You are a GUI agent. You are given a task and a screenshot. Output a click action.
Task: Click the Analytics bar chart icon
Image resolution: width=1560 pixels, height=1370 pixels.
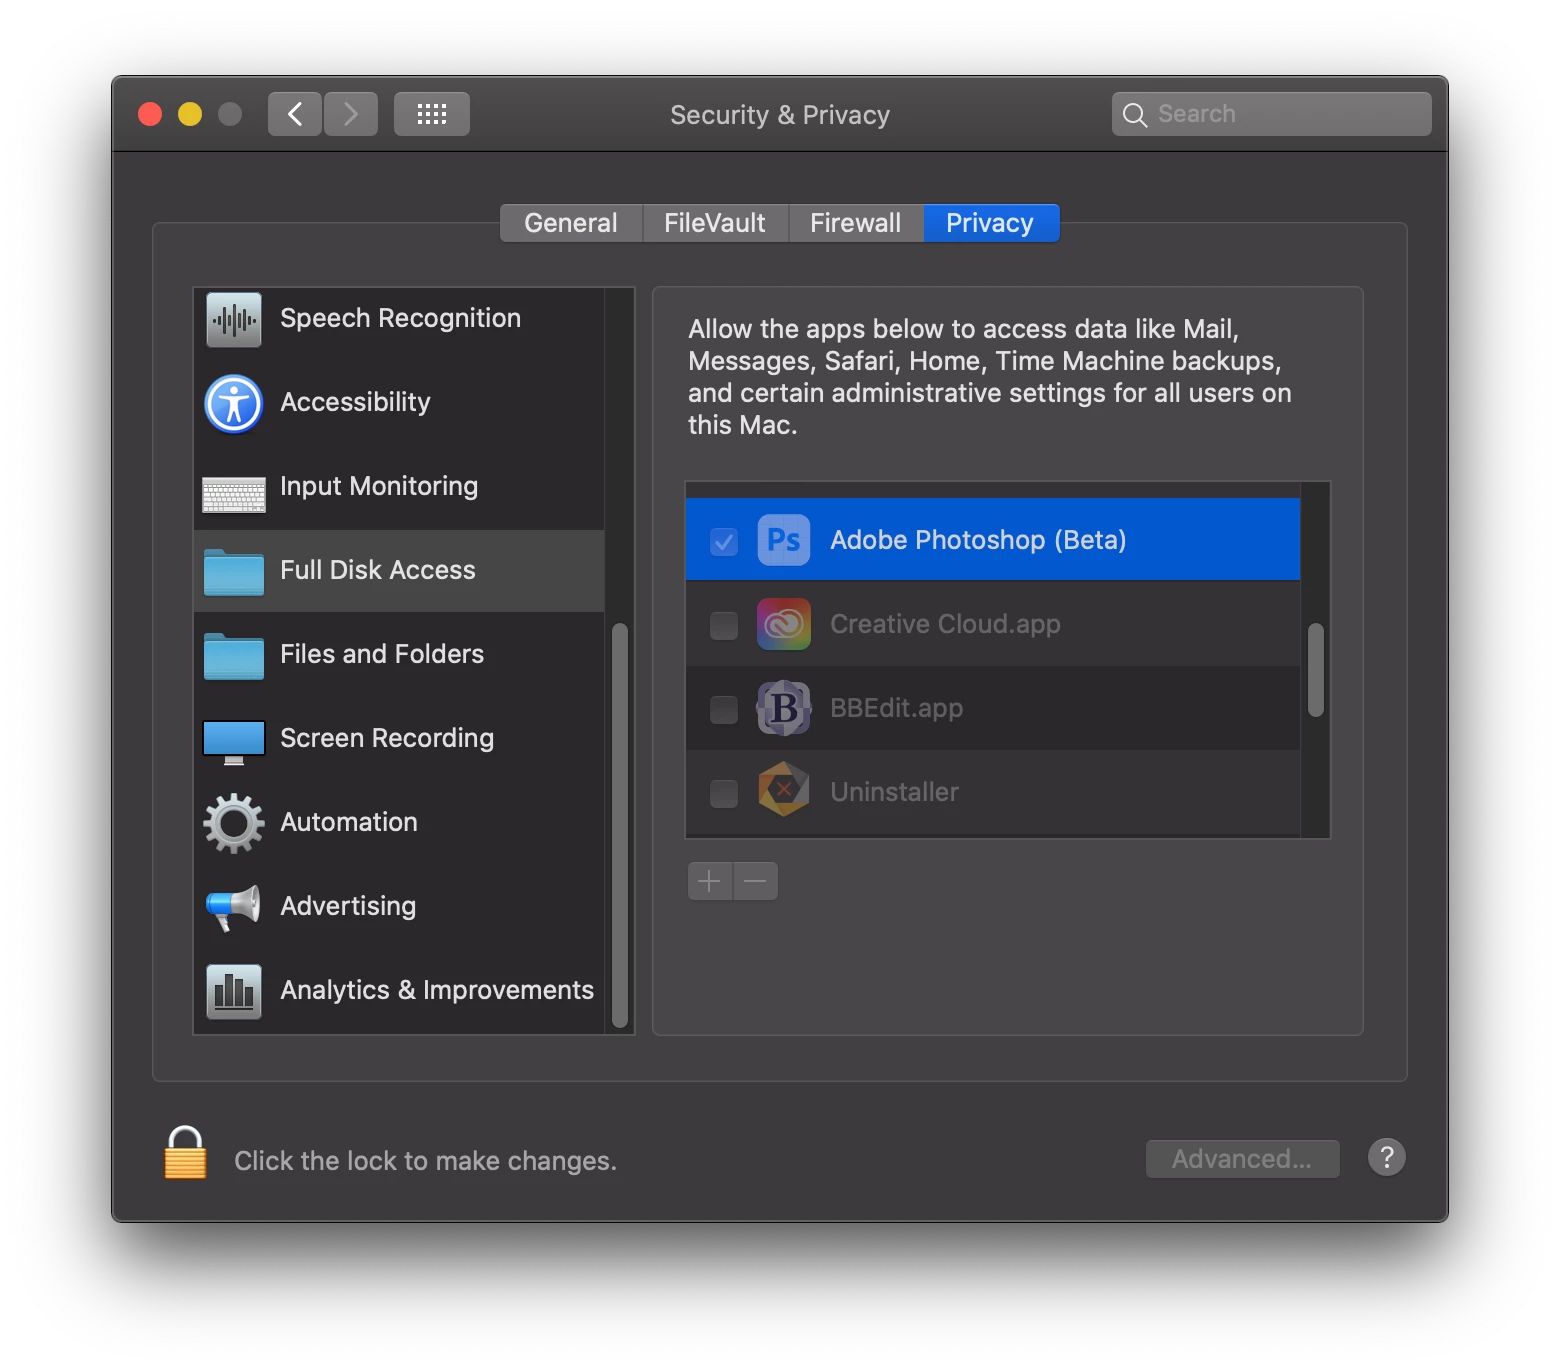(234, 991)
